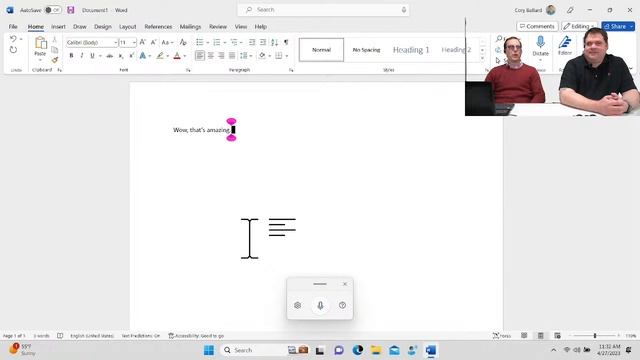Apply the Normal style
Screen dimensions: 640x360
322,50
